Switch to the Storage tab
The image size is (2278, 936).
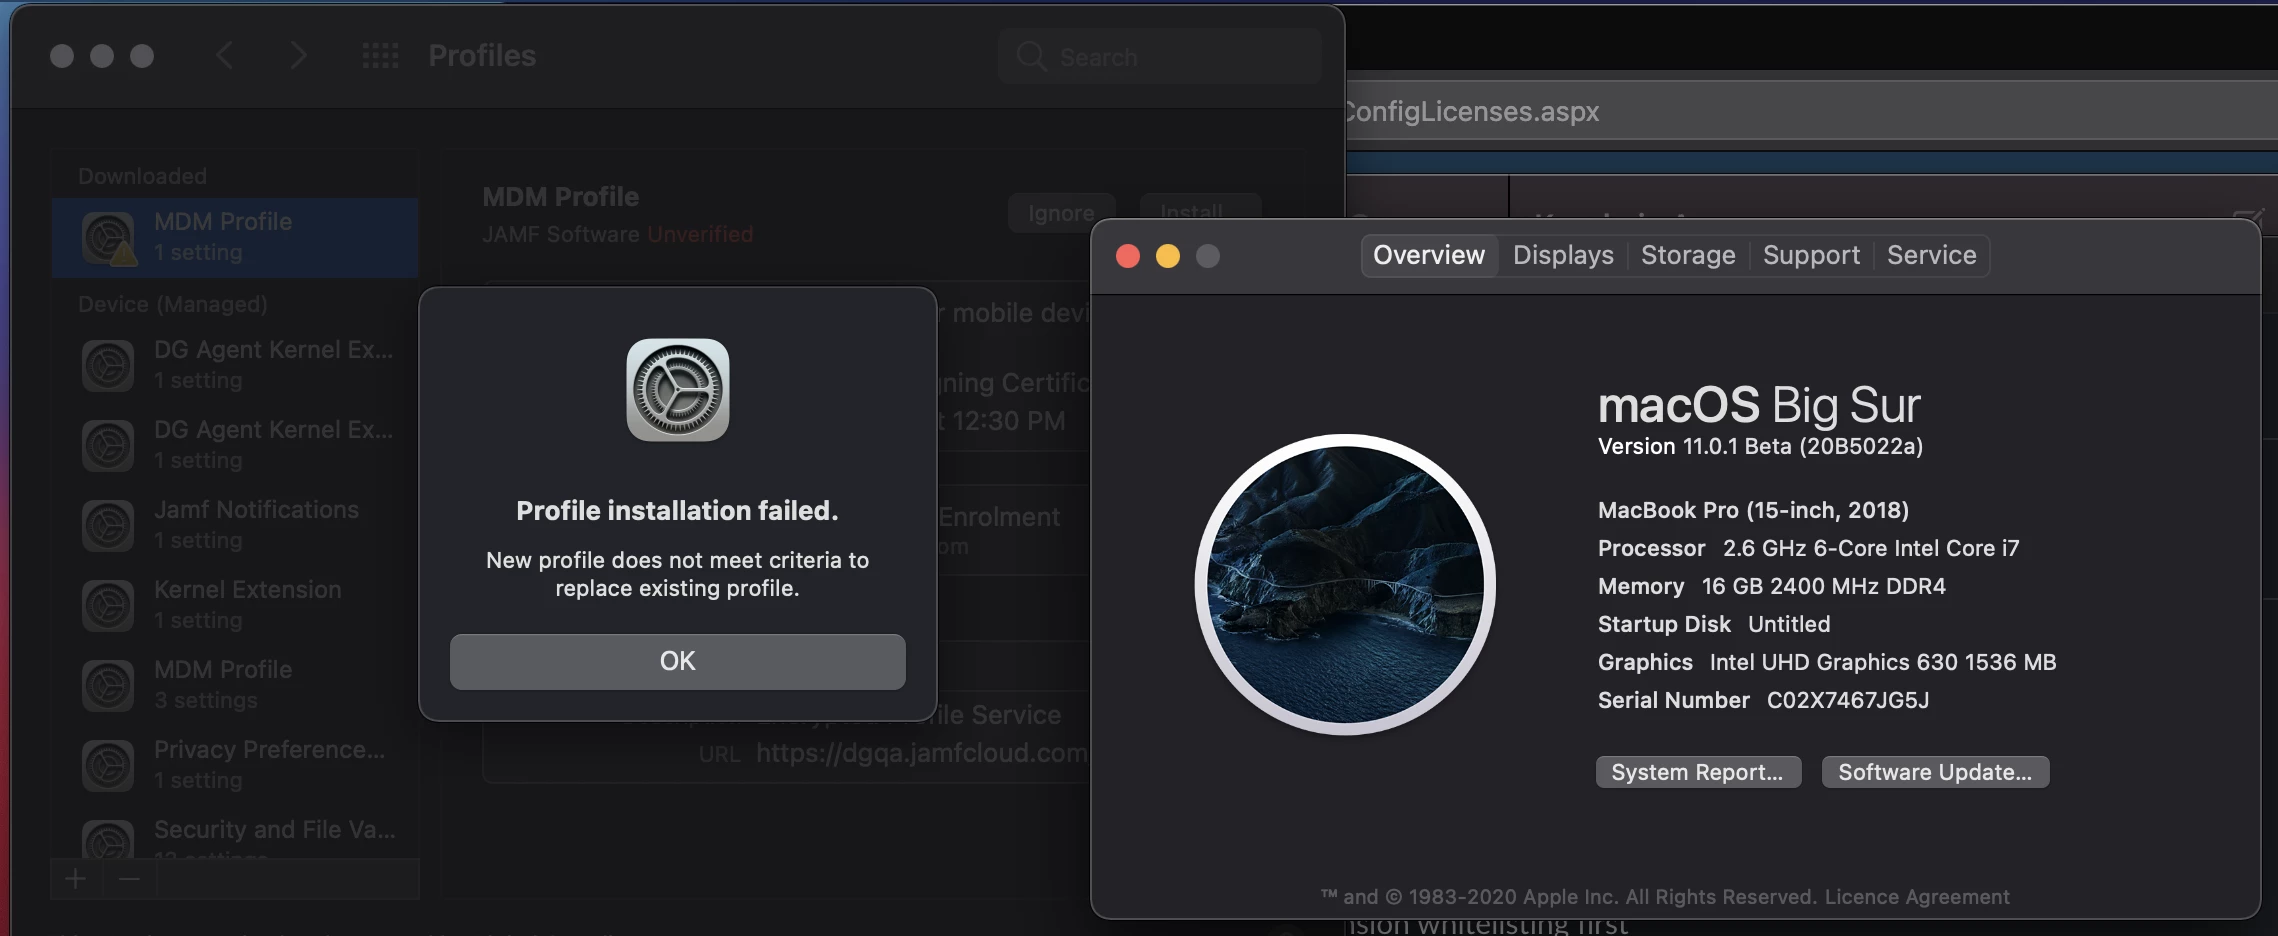[x=1688, y=255]
